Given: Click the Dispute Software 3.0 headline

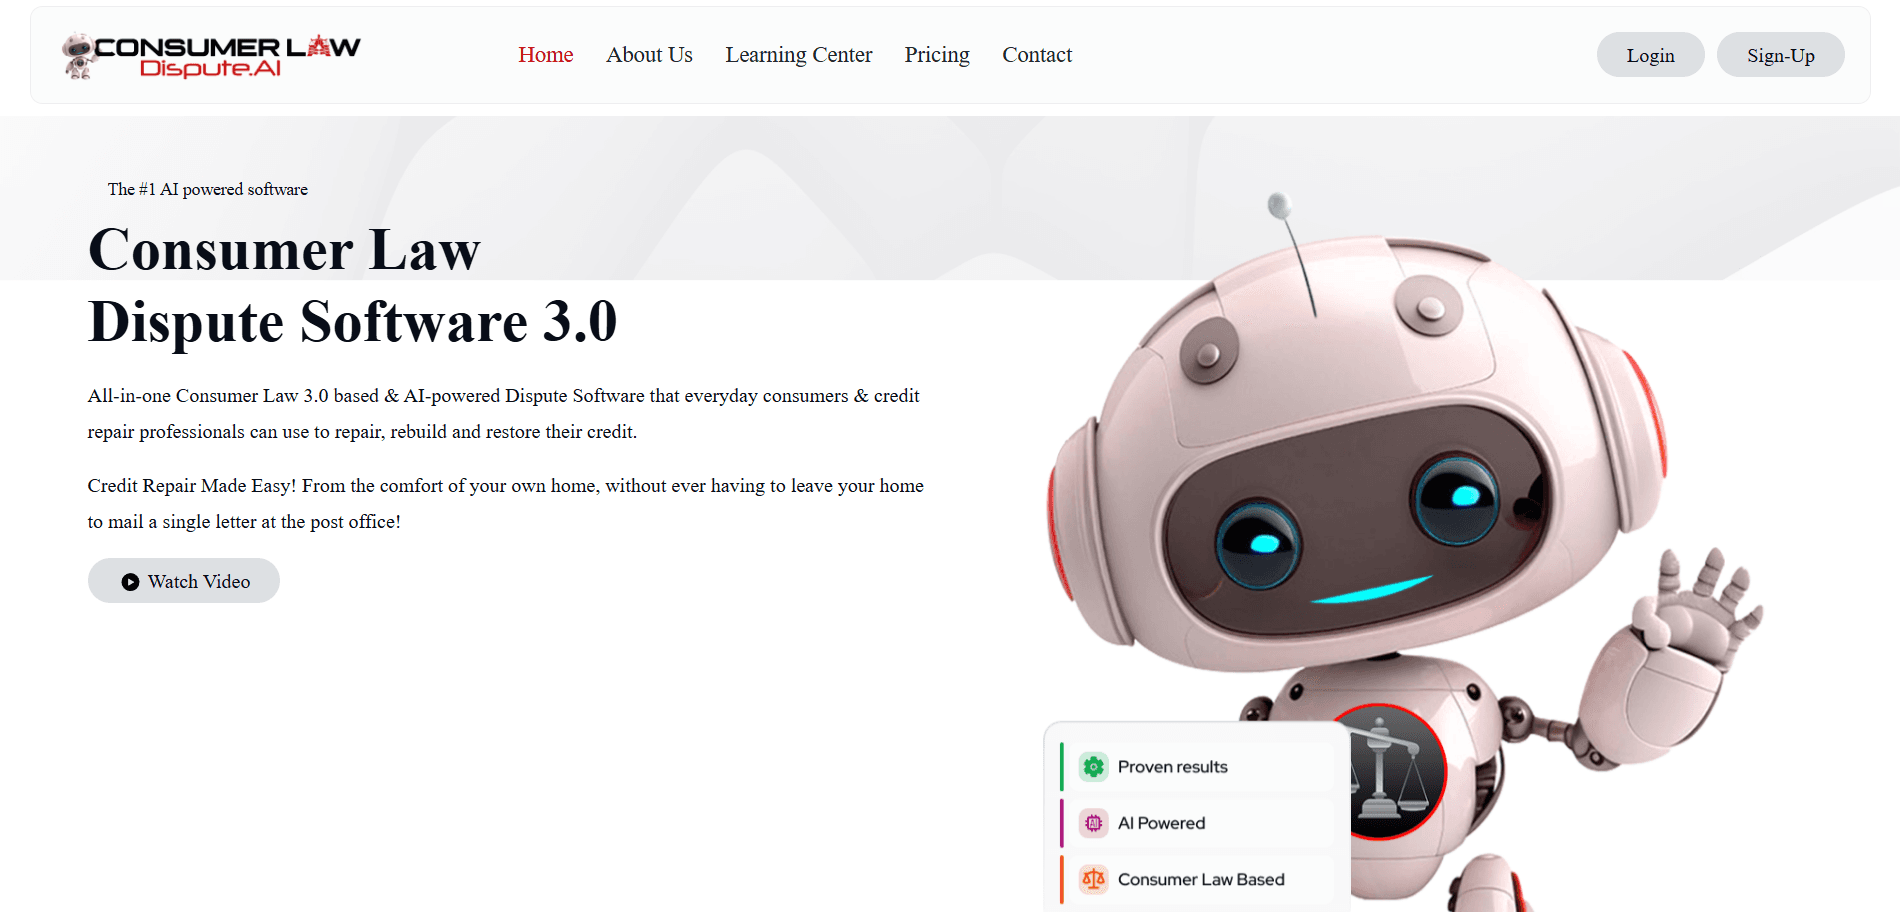Looking at the screenshot, I should [352, 322].
